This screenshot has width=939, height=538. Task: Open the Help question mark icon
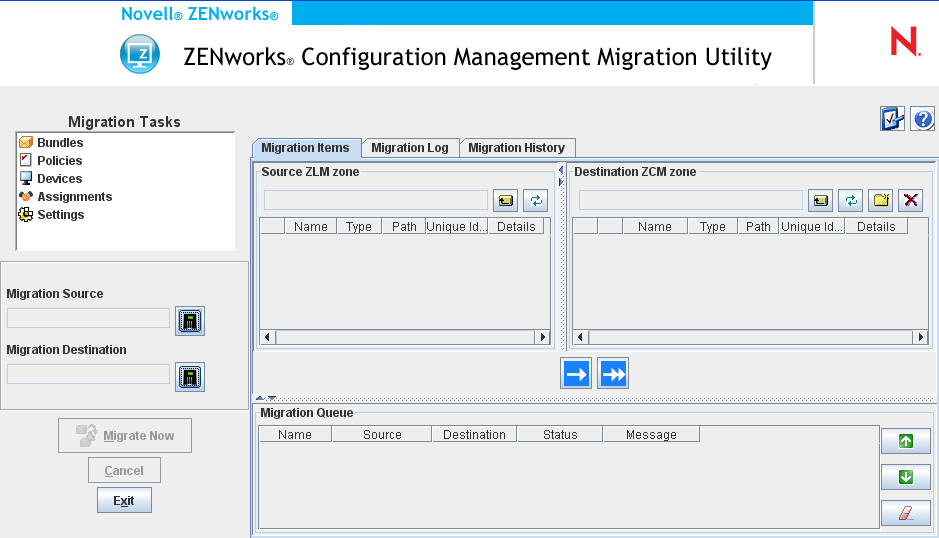923,119
